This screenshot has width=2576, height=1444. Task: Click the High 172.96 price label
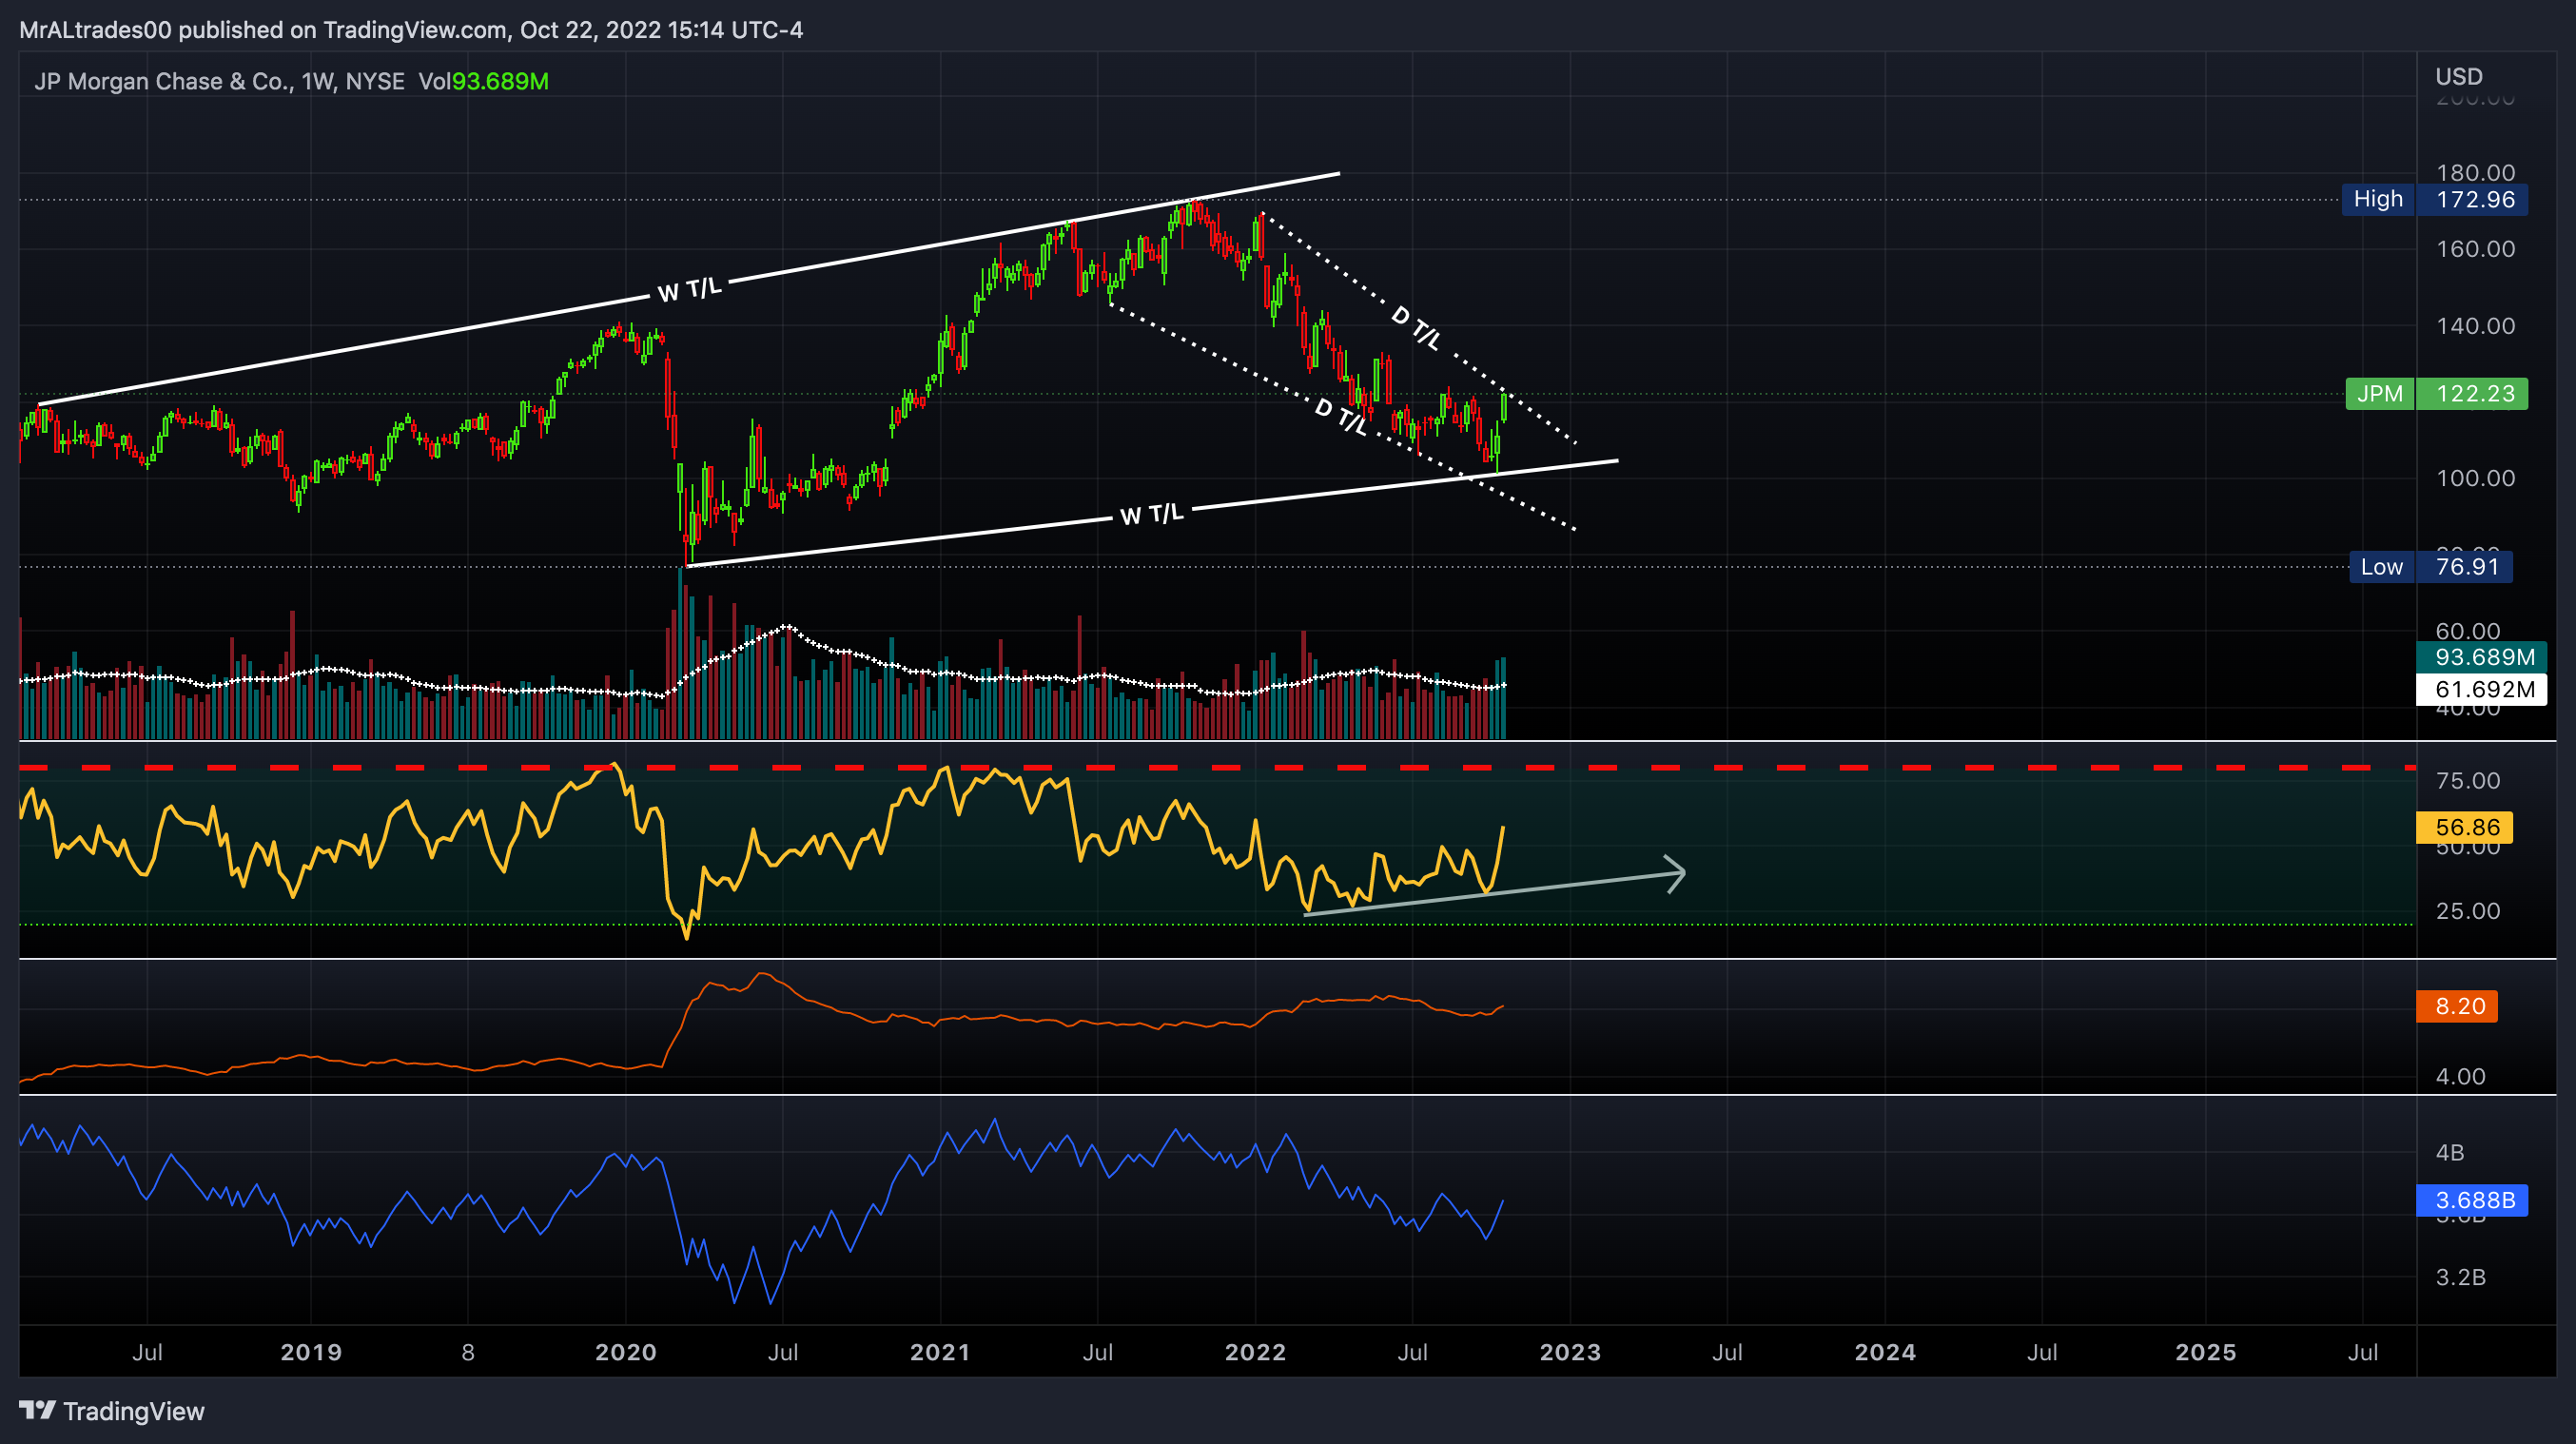pyautogui.click(x=2435, y=199)
